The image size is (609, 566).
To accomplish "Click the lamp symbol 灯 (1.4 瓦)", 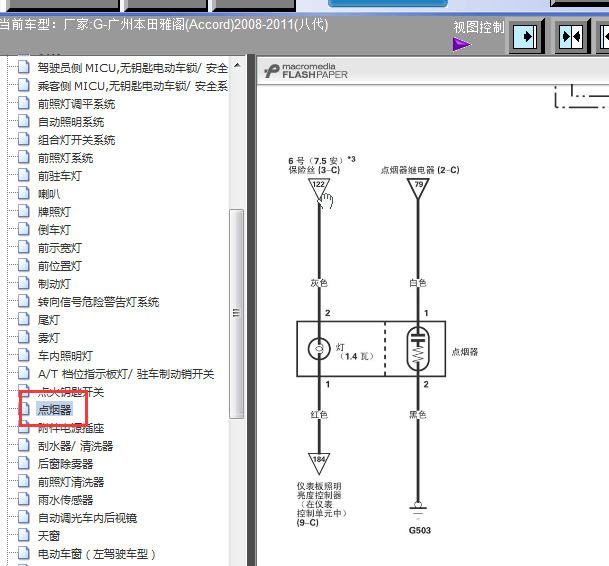I will tap(319, 348).
